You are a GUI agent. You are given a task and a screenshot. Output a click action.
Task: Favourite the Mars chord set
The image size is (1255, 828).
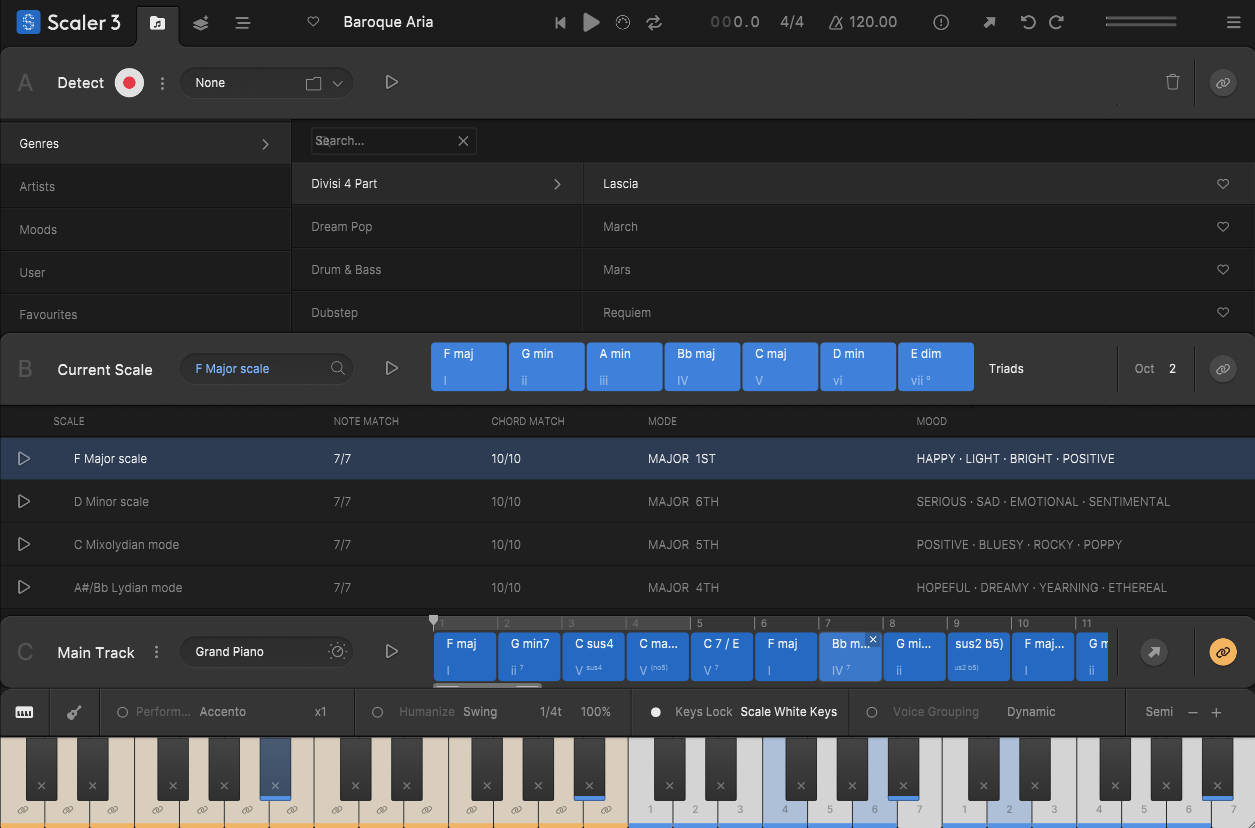tap(1222, 270)
